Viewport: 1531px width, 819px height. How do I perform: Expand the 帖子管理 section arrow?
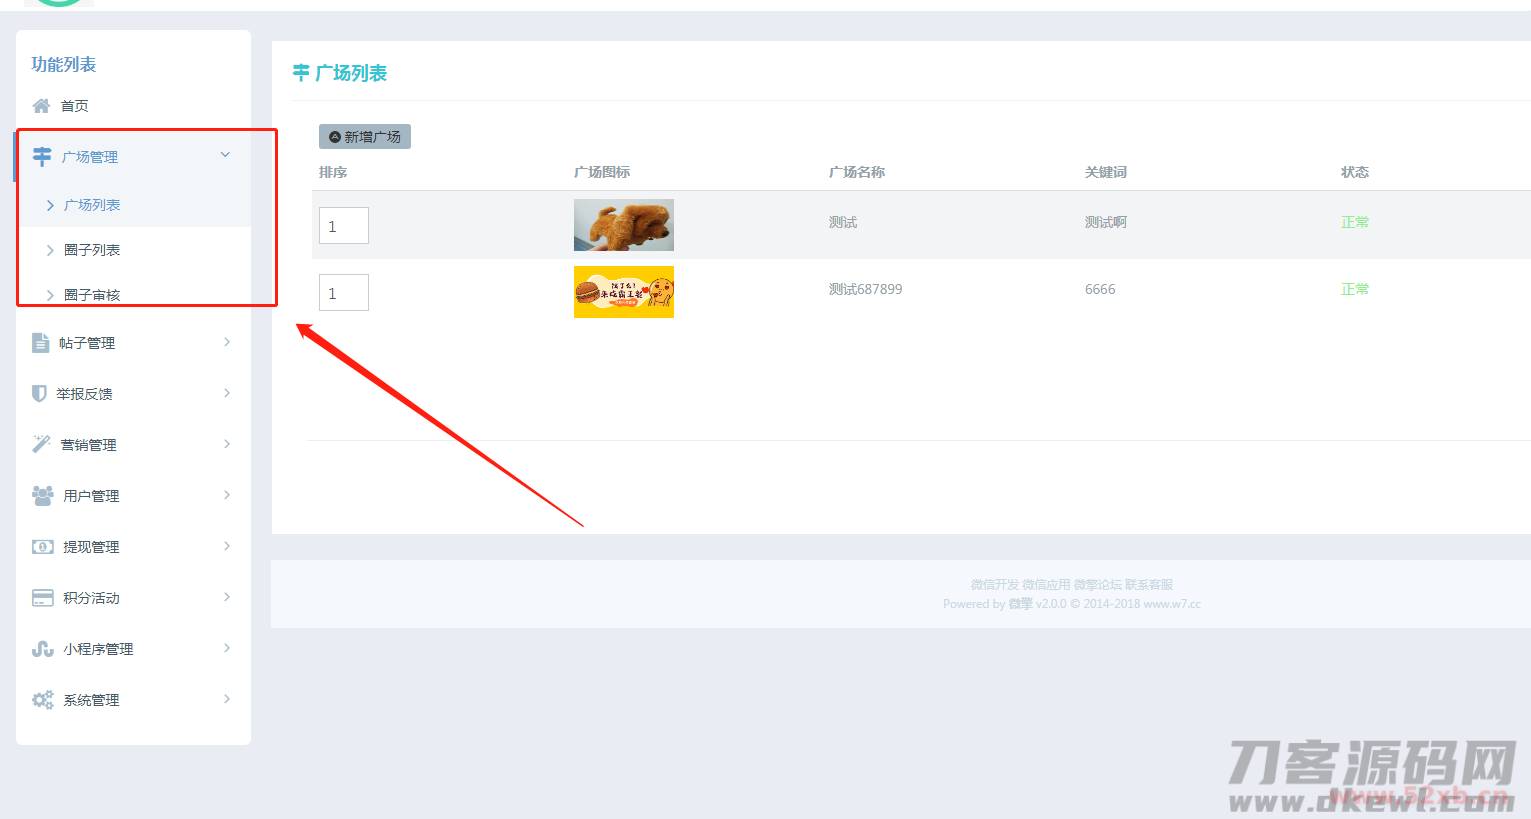[x=227, y=342]
